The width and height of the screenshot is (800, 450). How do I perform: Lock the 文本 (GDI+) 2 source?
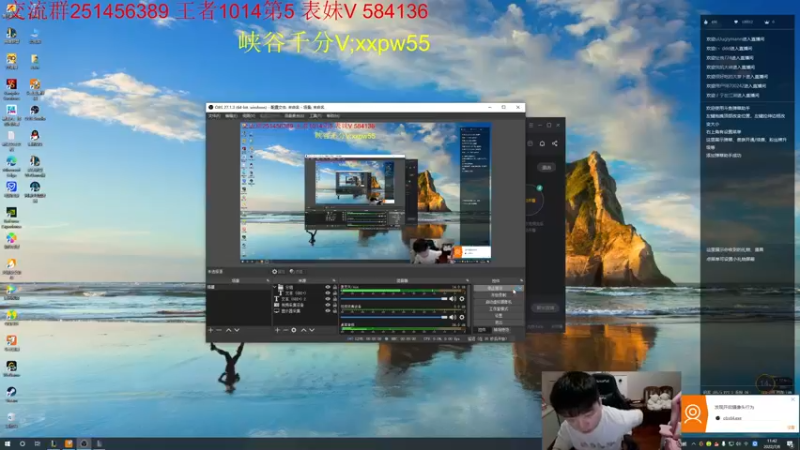(x=335, y=299)
